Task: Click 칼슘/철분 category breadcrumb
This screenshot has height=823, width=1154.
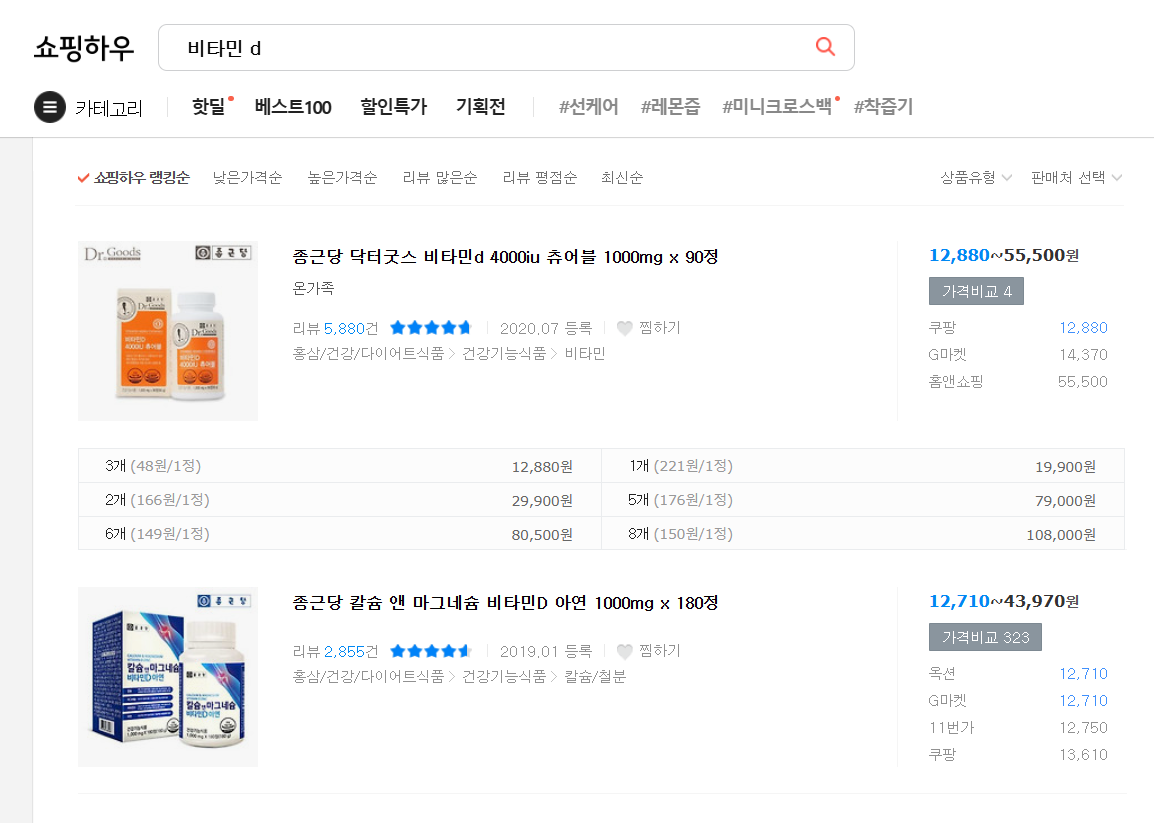Action: (x=595, y=677)
